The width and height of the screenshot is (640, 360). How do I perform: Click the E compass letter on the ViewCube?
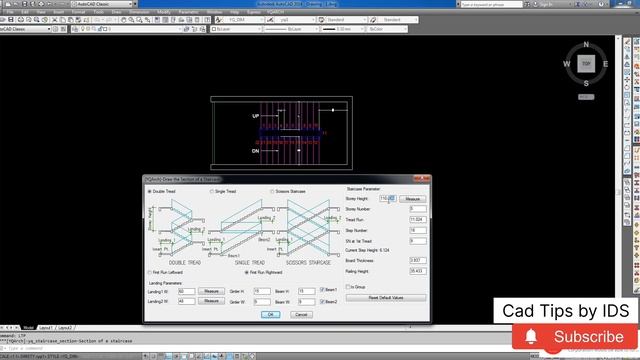pyautogui.click(x=605, y=64)
